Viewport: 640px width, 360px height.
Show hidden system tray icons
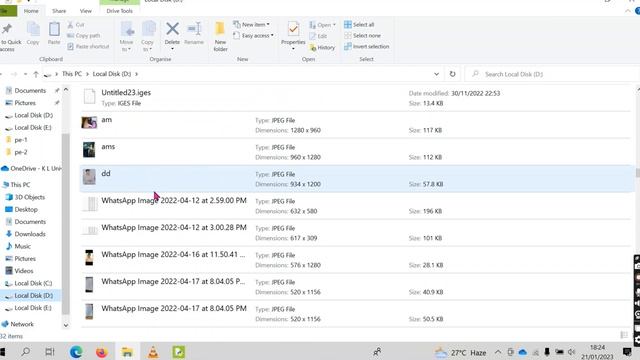point(498,352)
